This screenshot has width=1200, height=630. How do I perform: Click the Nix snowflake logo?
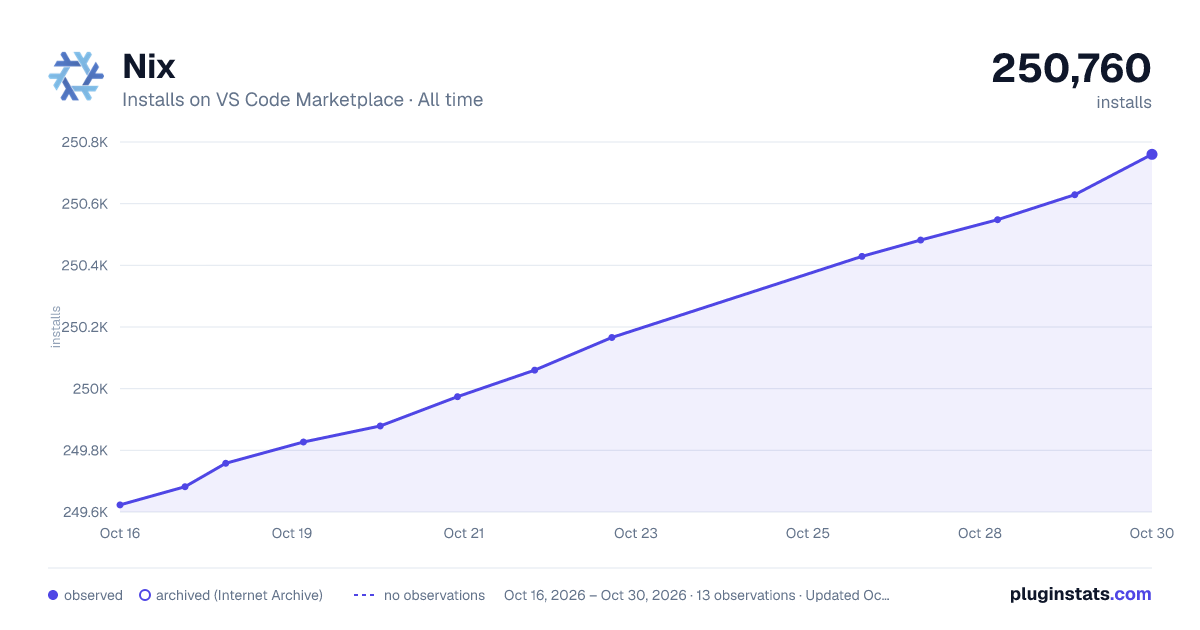pos(76,76)
